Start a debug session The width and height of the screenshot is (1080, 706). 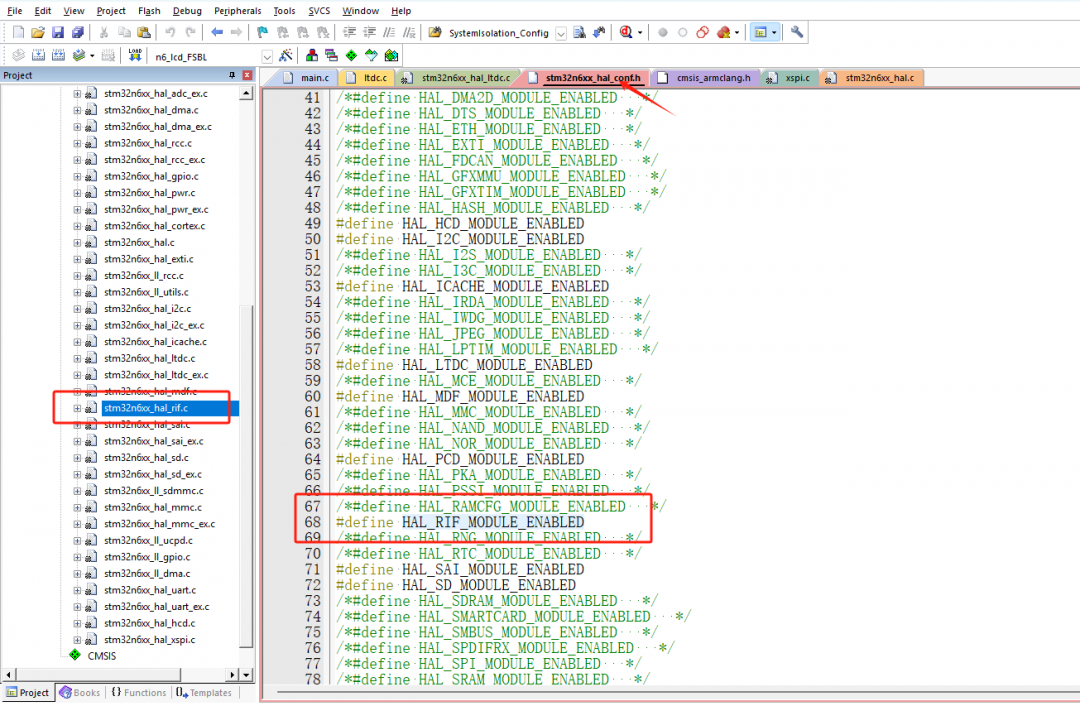tap(627, 32)
